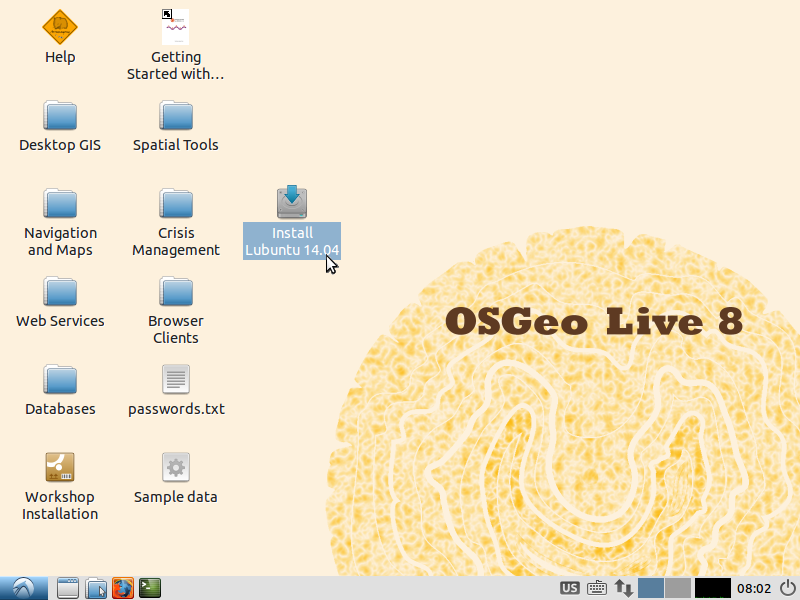Click the black CPU monitor applet
The height and width of the screenshot is (600, 800).
(x=713, y=588)
